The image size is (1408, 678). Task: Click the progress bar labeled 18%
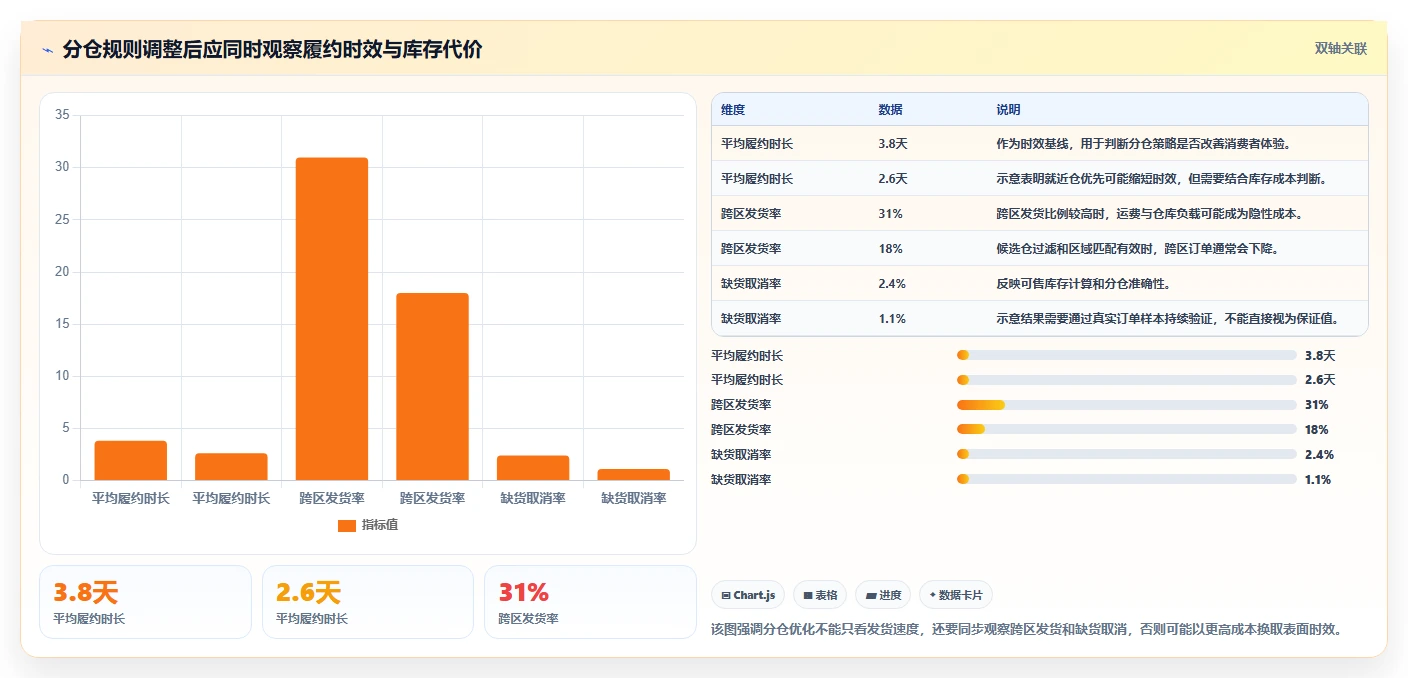coord(1127,430)
